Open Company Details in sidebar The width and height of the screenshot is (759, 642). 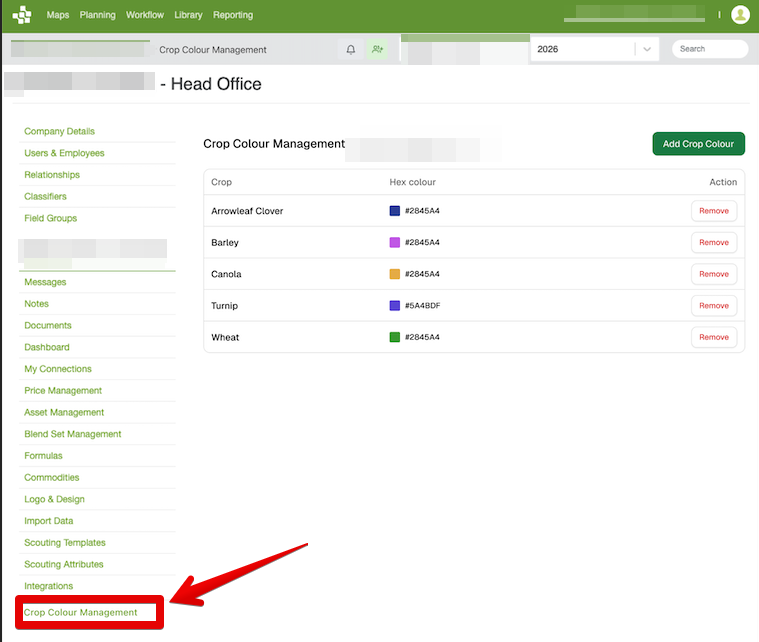pos(60,131)
